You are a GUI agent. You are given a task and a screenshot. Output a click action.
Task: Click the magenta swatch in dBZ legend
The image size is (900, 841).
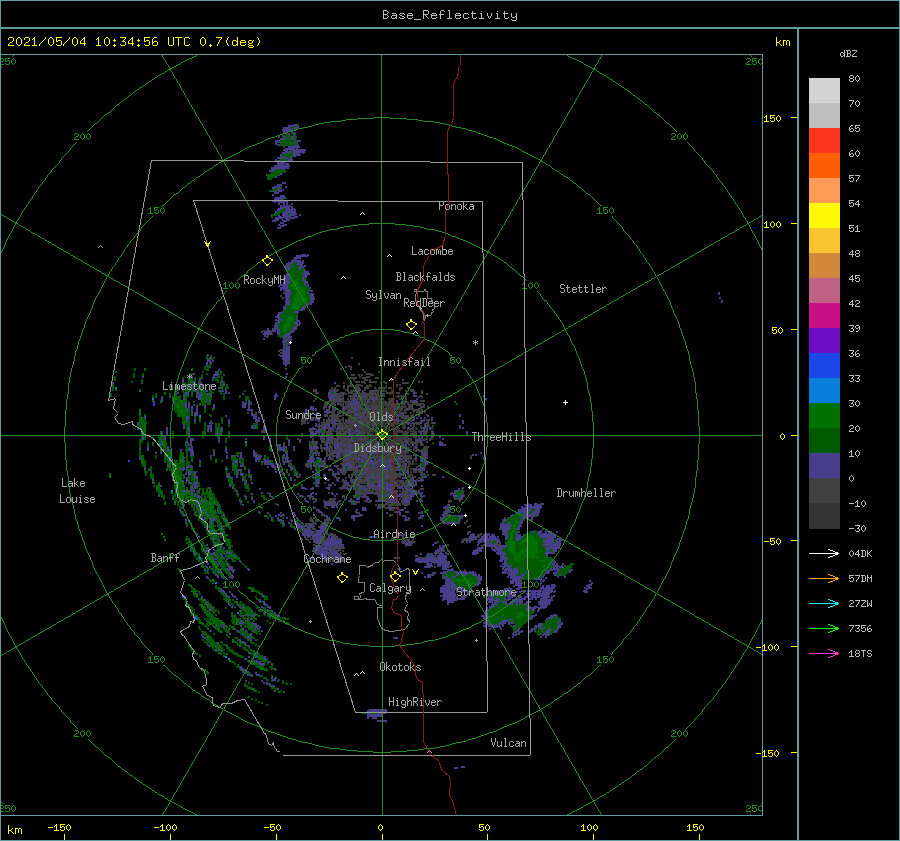pos(824,315)
